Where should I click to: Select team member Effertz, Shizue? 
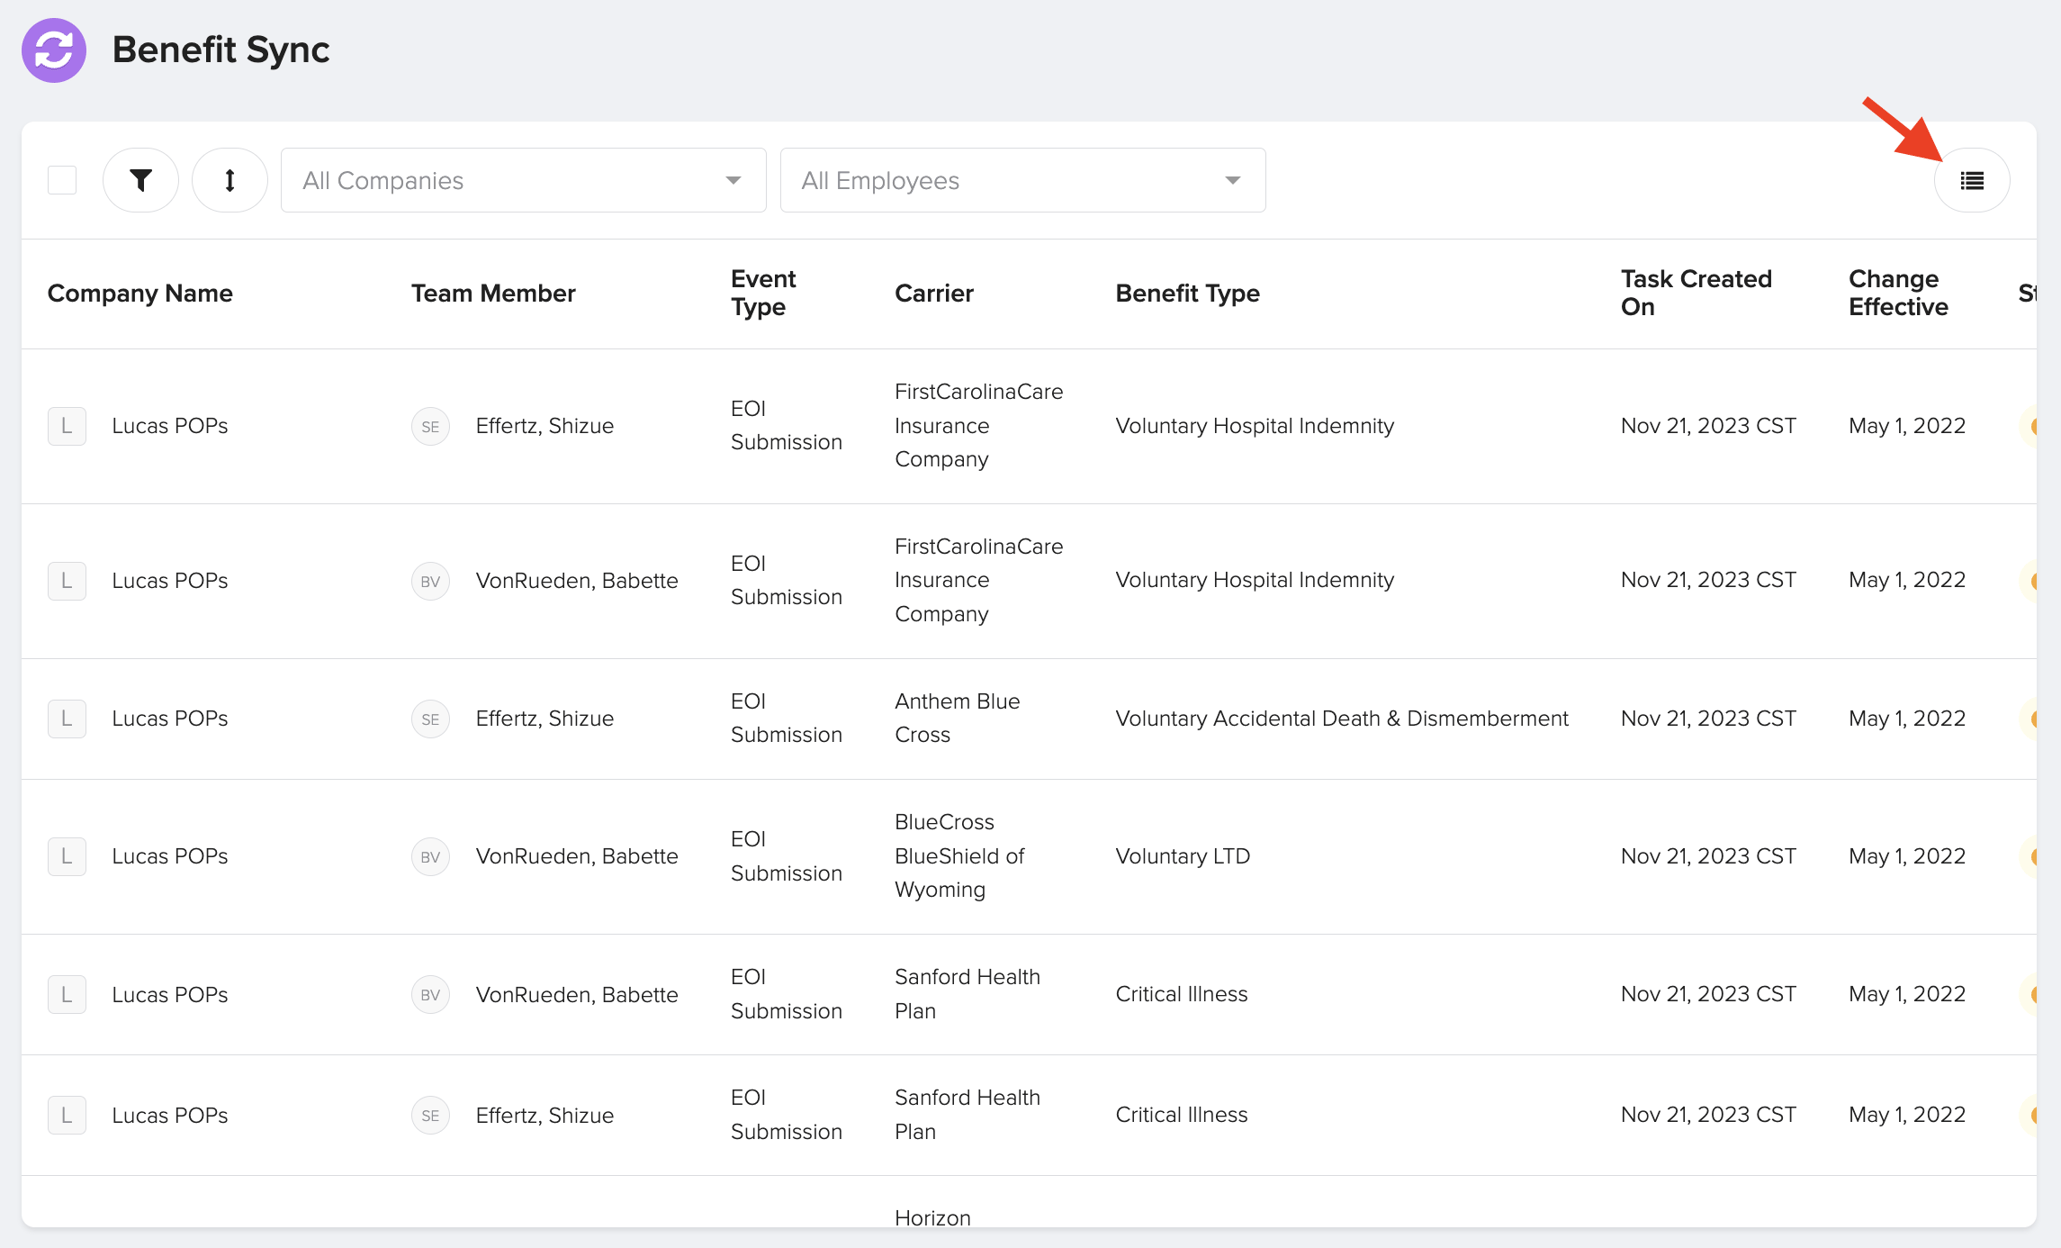click(544, 425)
